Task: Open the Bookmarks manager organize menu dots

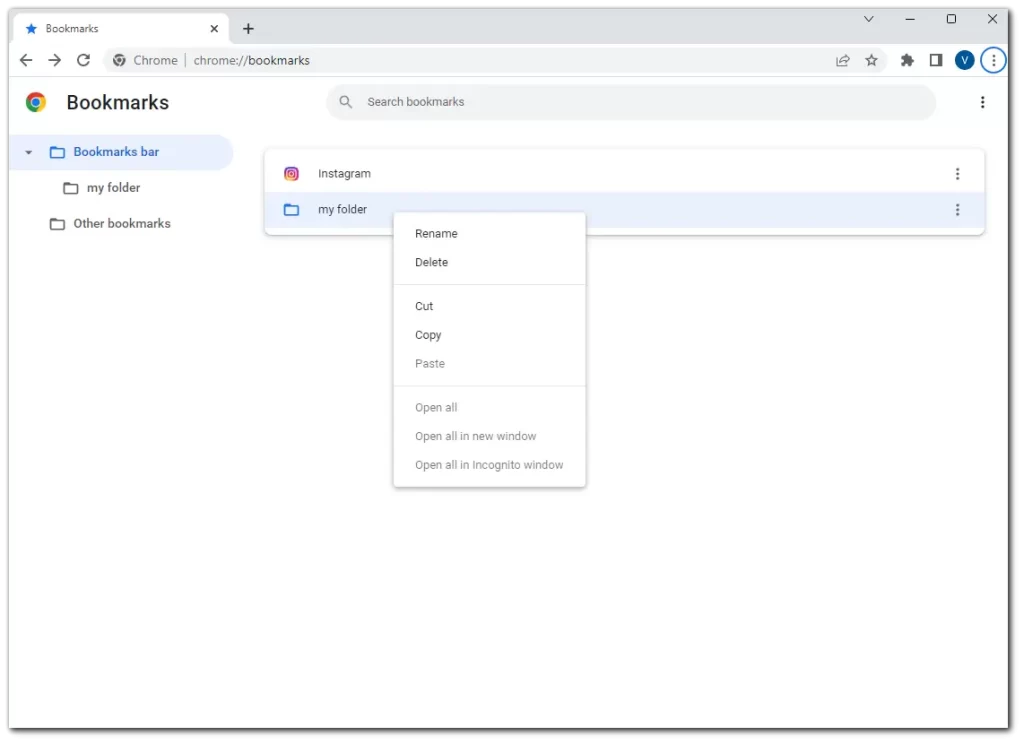Action: pos(982,102)
